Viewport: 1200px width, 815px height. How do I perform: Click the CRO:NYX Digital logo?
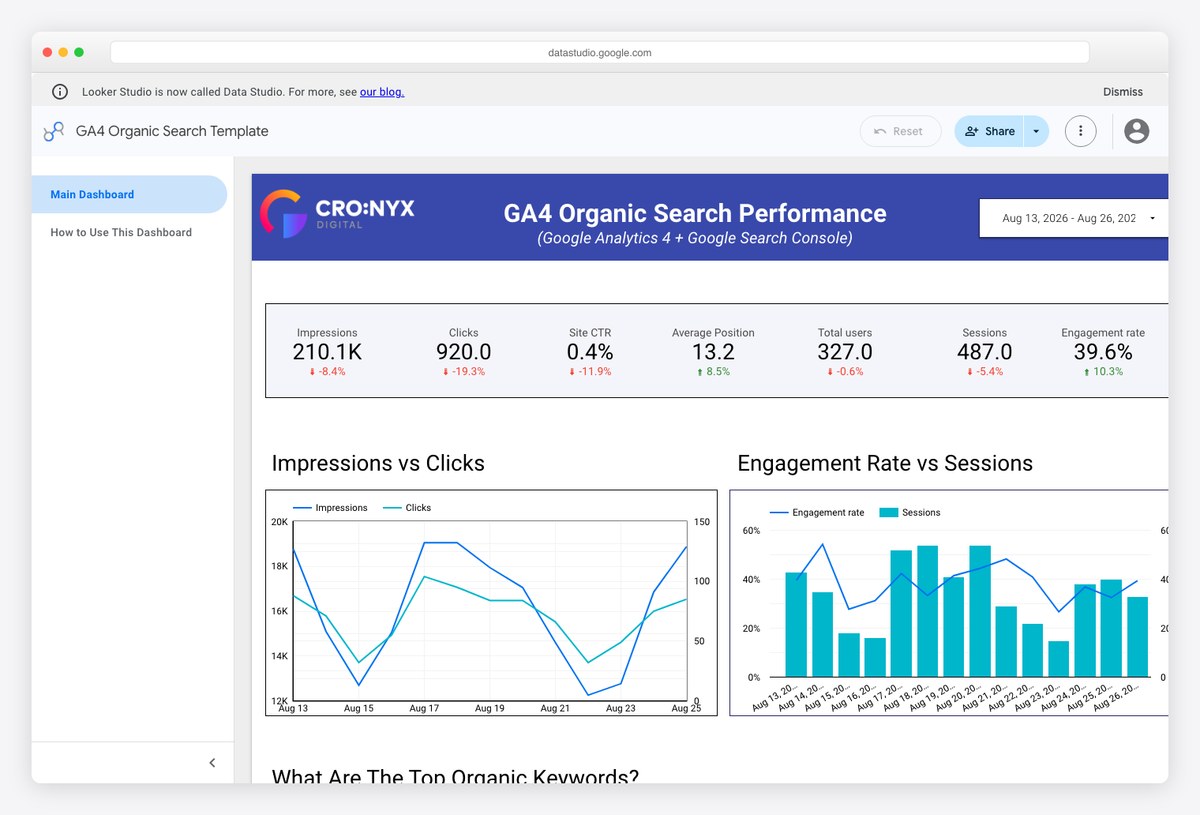pyautogui.click(x=337, y=214)
